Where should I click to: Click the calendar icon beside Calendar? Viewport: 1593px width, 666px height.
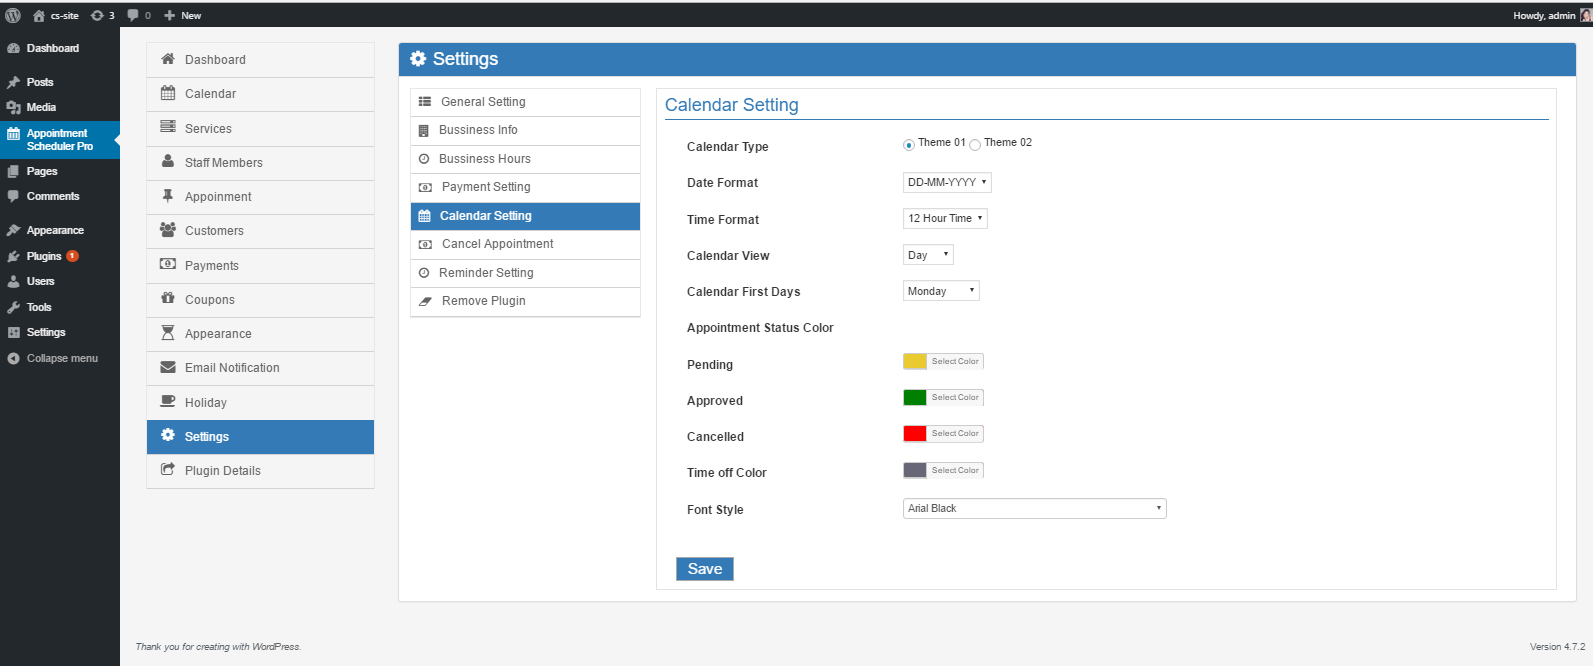click(168, 93)
